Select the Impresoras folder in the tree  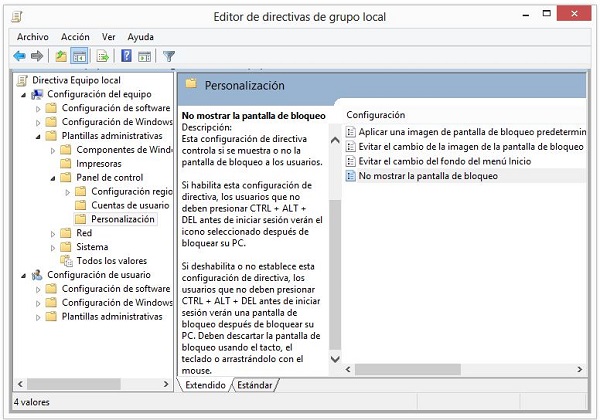tap(98, 163)
